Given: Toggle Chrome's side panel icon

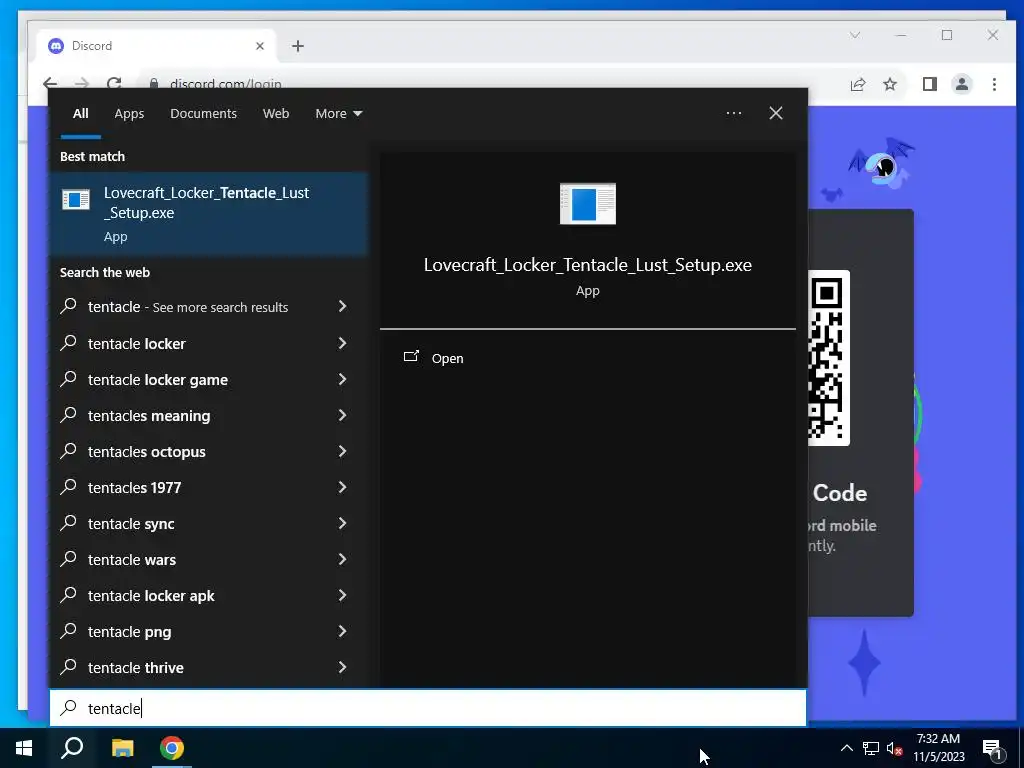Looking at the screenshot, I should tap(930, 84).
